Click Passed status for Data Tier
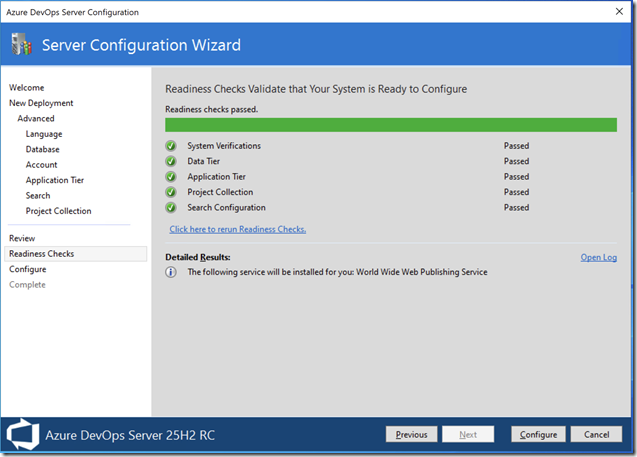This screenshot has height=457, width=637. point(516,161)
